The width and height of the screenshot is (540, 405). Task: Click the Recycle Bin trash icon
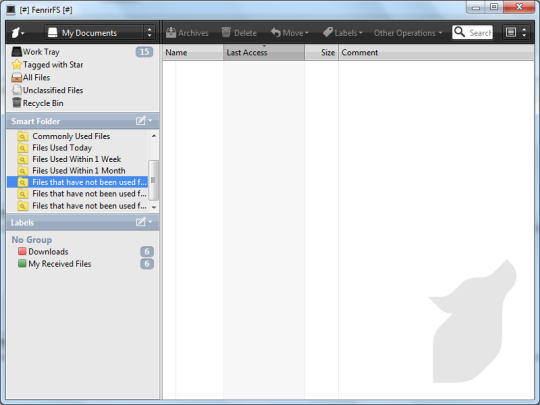16,102
